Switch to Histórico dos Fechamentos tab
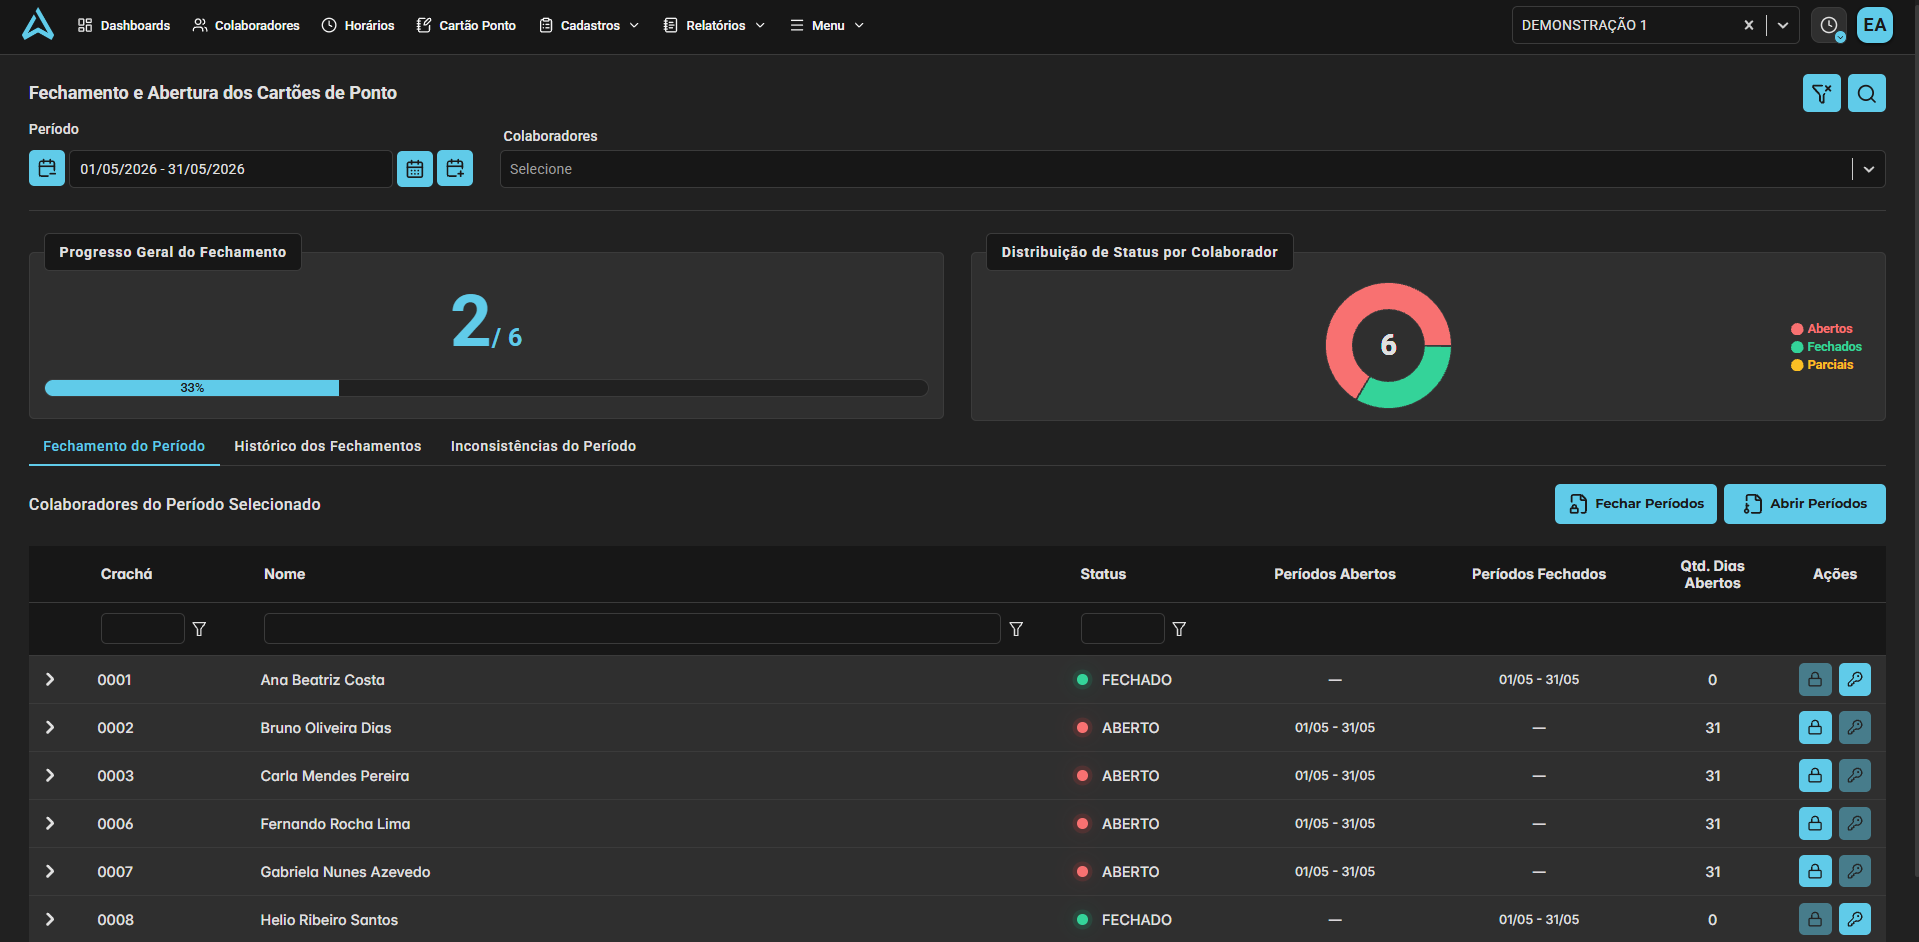Image resolution: width=1919 pixels, height=942 pixels. 328,446
